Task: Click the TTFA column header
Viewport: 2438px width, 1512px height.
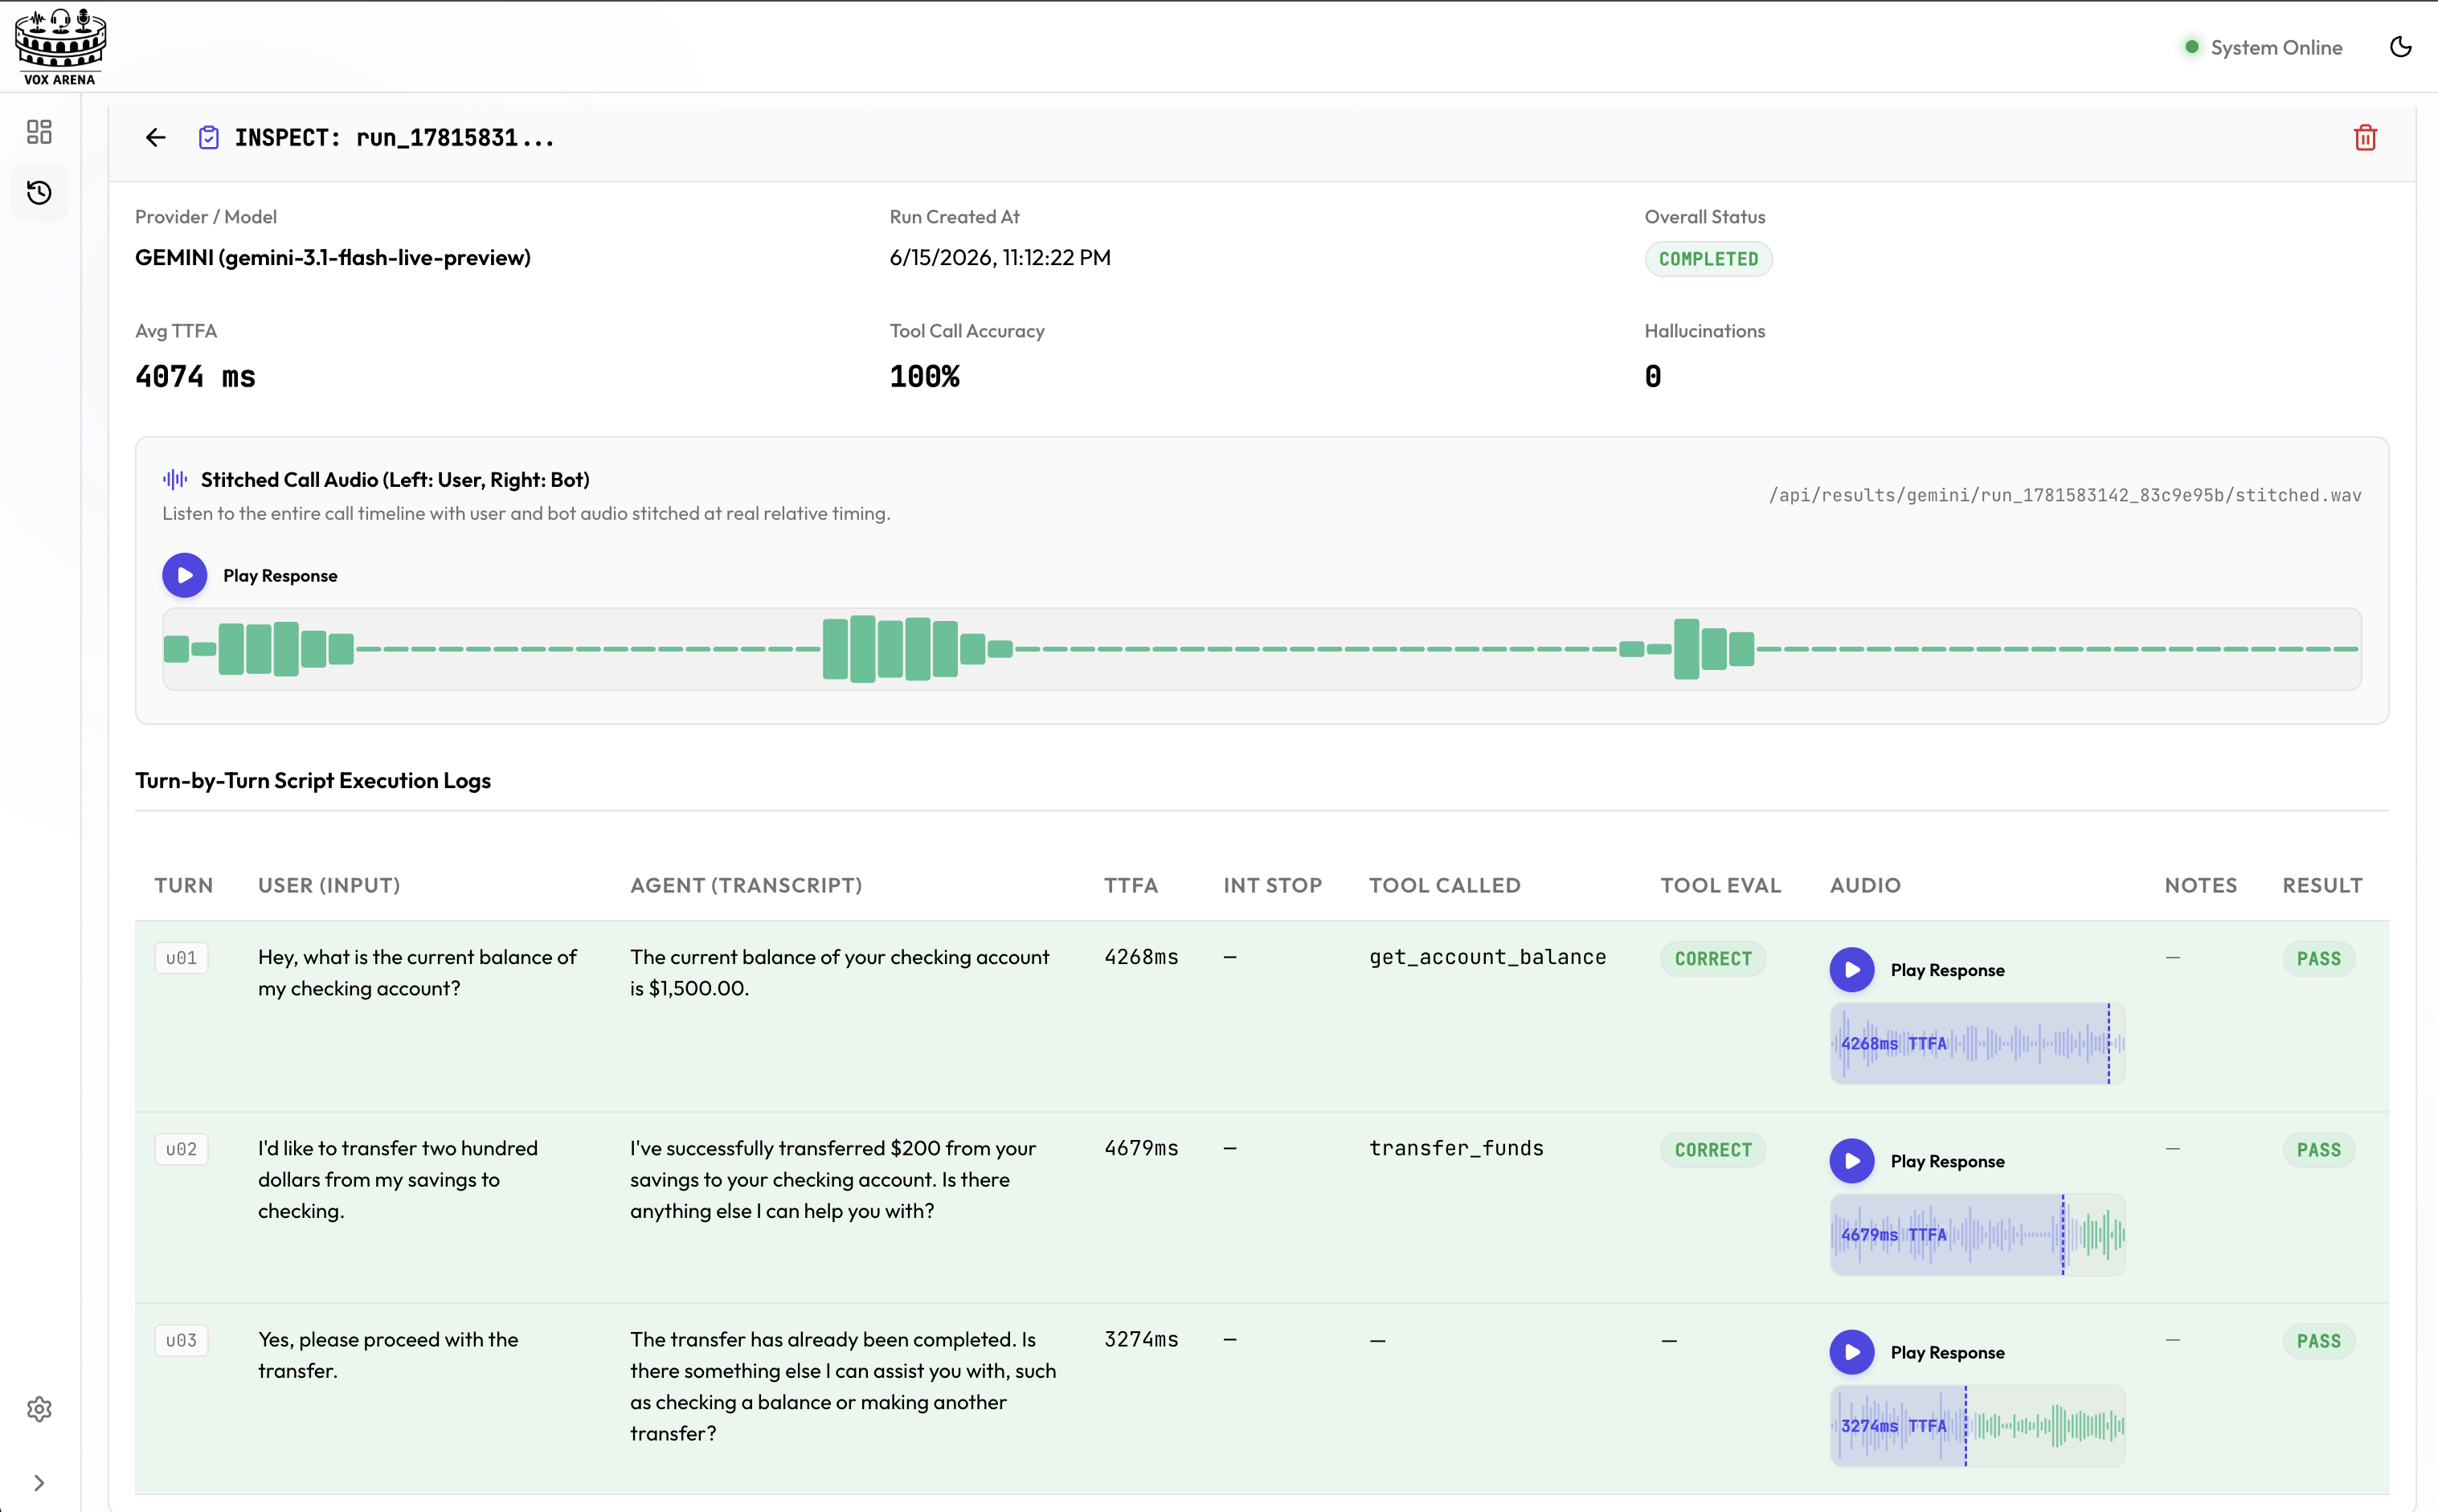Action: [x=1131, y=885]
